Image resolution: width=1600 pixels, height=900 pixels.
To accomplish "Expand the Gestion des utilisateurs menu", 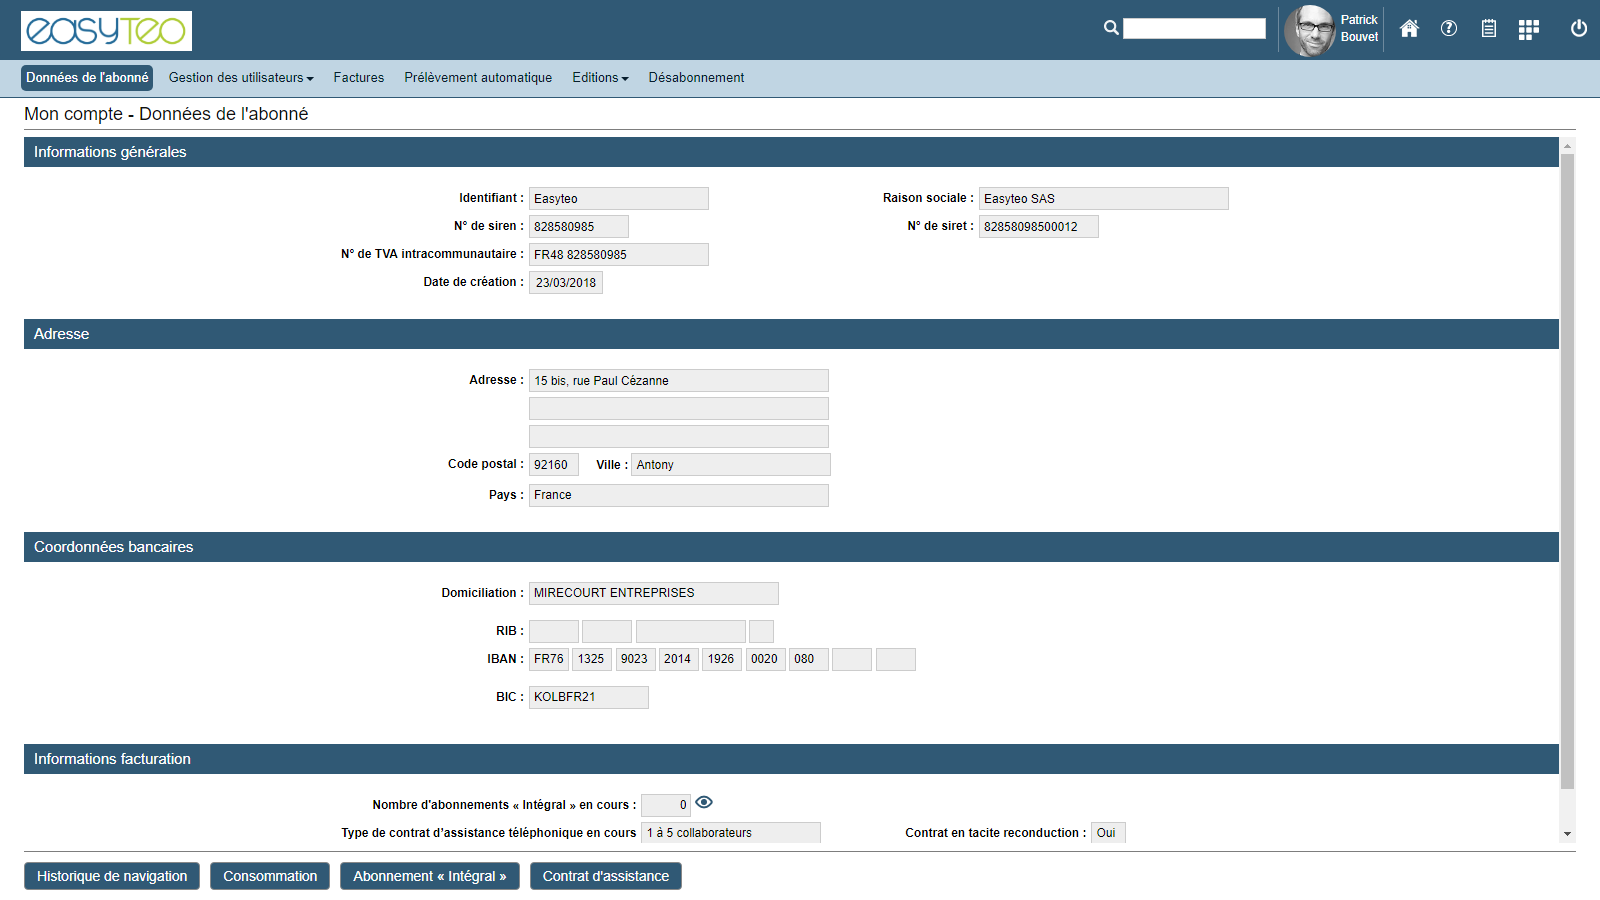I will click(x=241, y=78).
